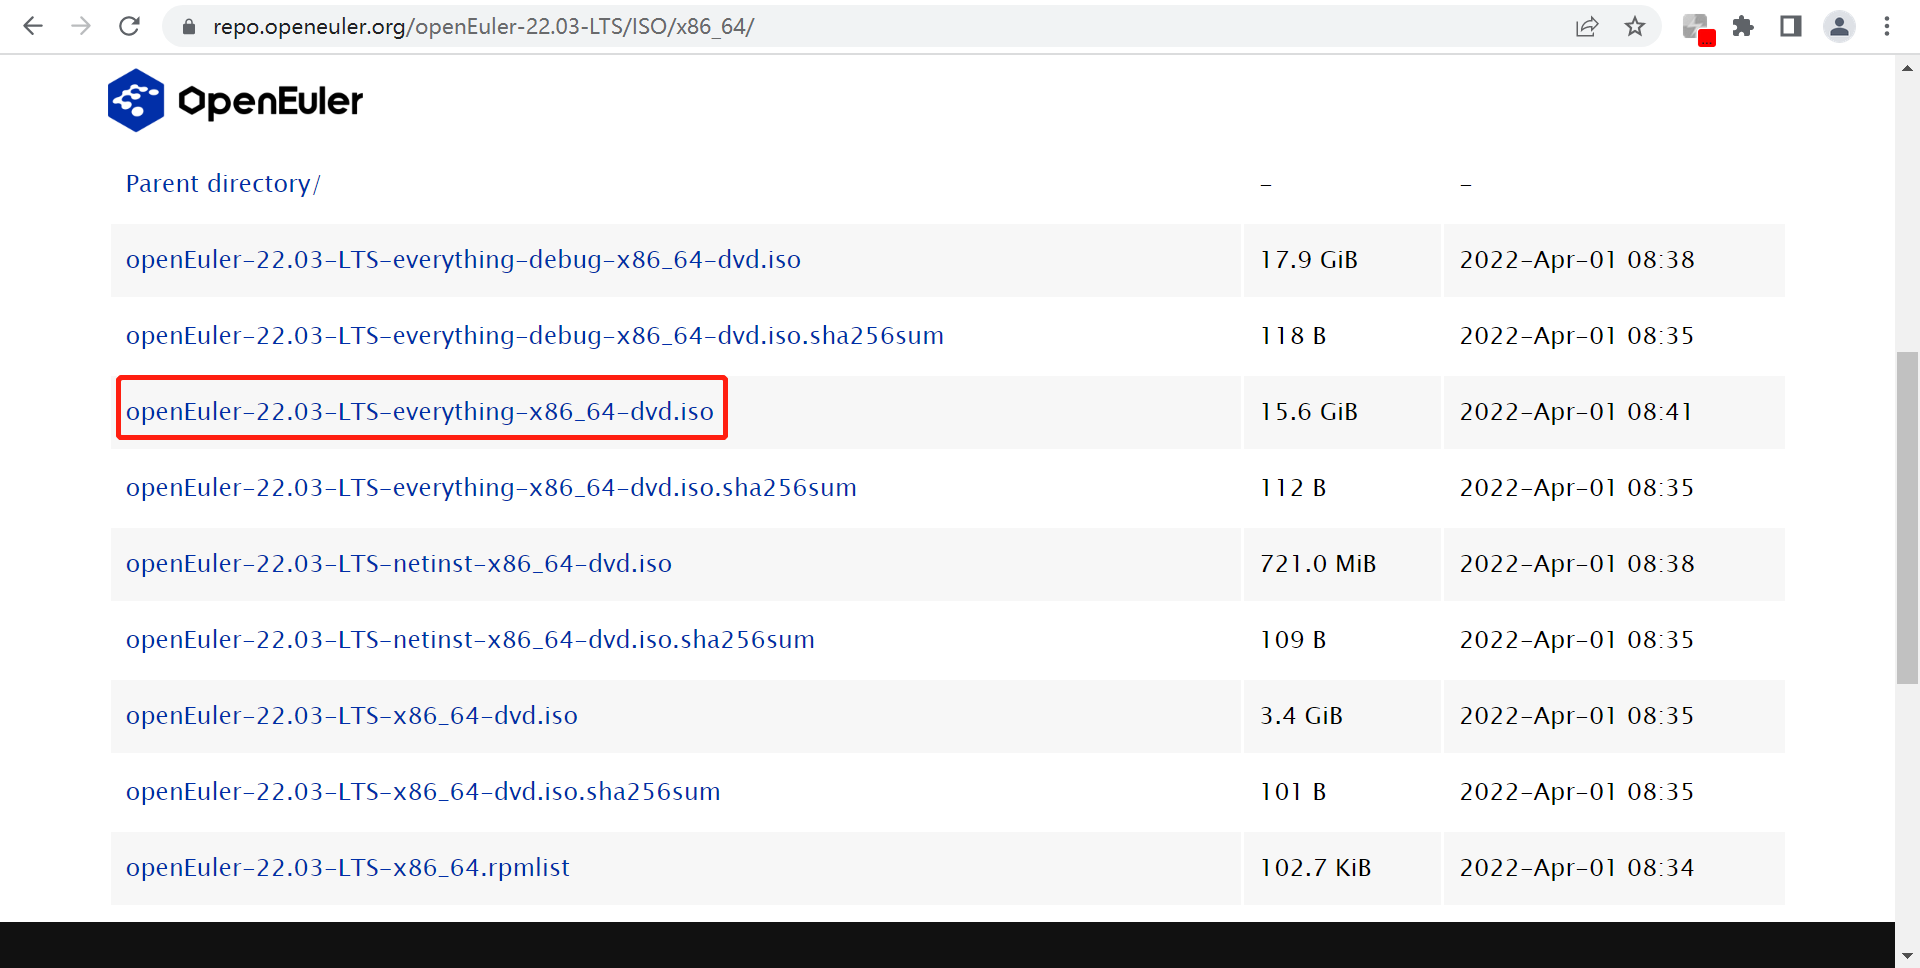Open openEuler-22.03-LTS-x86_64.rpmlist file
The height and width of the screenshot is (968, 1920).
[x=348, y=868]
